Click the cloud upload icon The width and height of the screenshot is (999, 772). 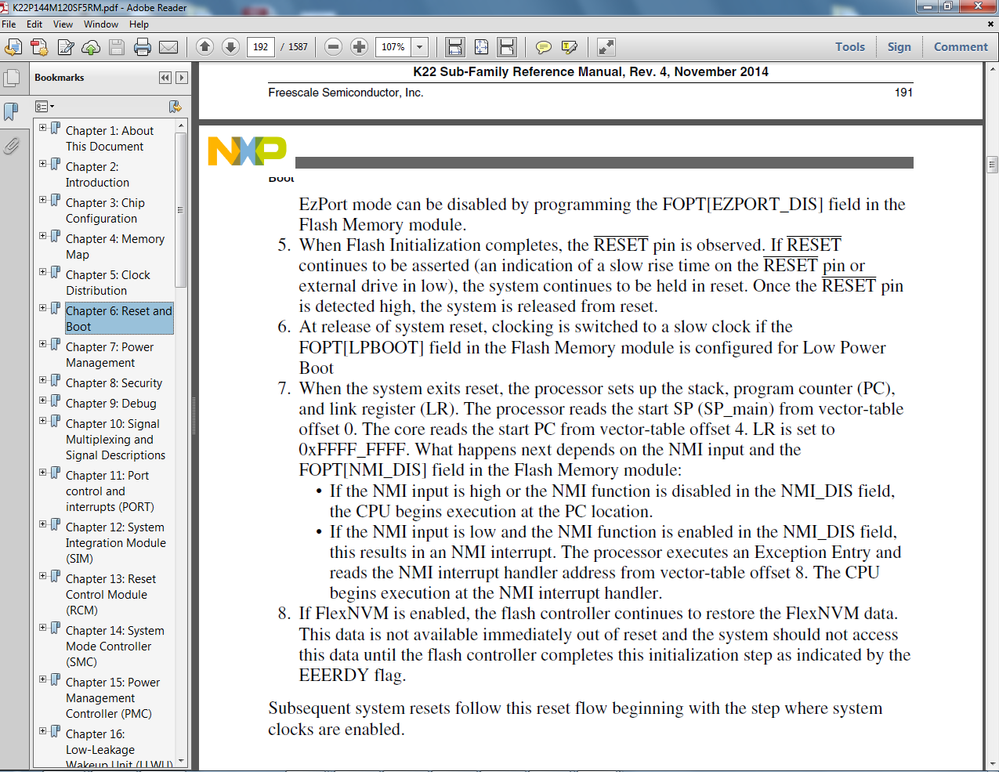(x=90, y=47)
